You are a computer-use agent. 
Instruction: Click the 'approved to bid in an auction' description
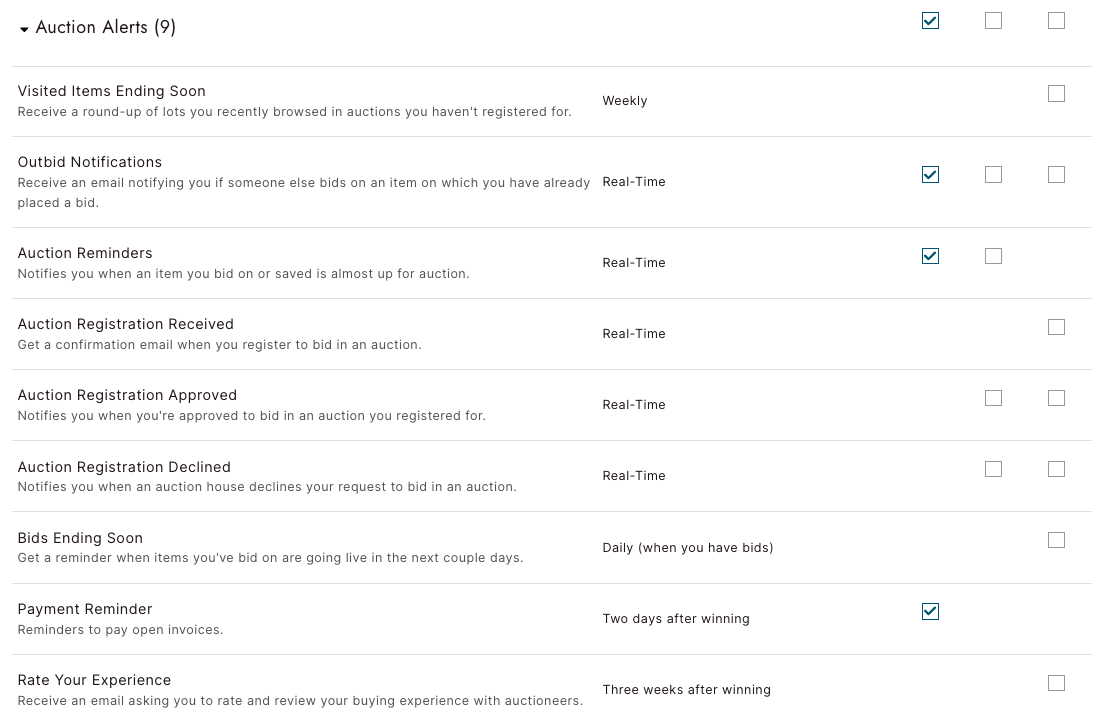click(251, 416)
